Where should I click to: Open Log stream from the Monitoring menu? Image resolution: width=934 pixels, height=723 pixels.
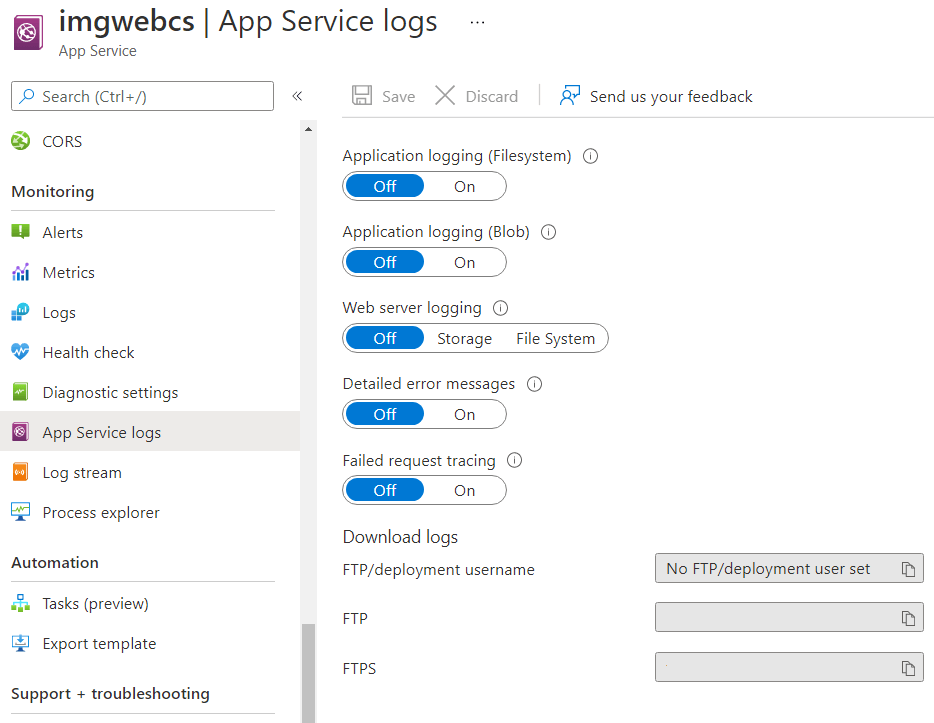tap(82, 473)
